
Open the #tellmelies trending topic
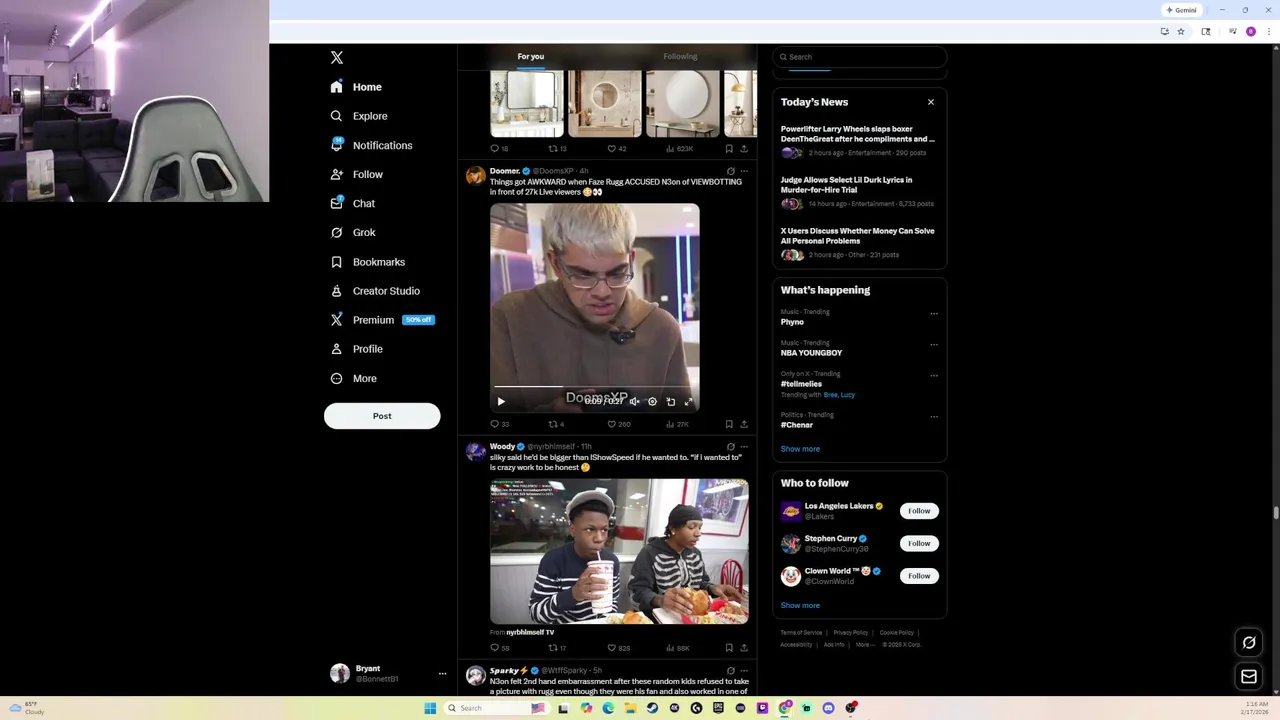[x=801, y=384]
